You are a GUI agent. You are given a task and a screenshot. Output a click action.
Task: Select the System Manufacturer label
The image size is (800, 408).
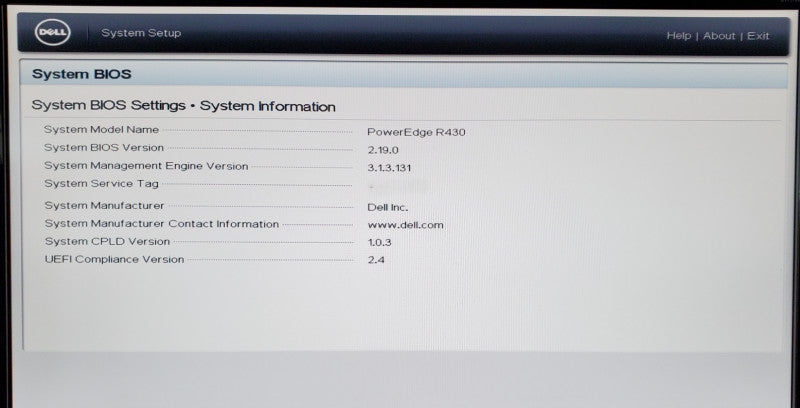tap(104, 206)
